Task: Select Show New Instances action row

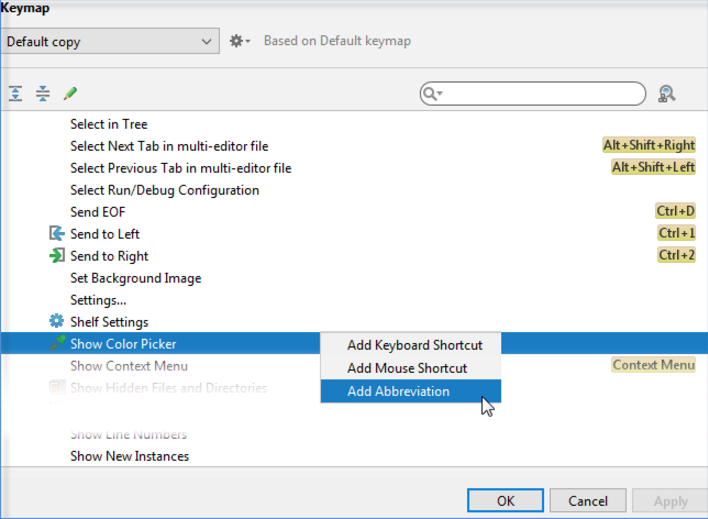Action: [129, 456]
